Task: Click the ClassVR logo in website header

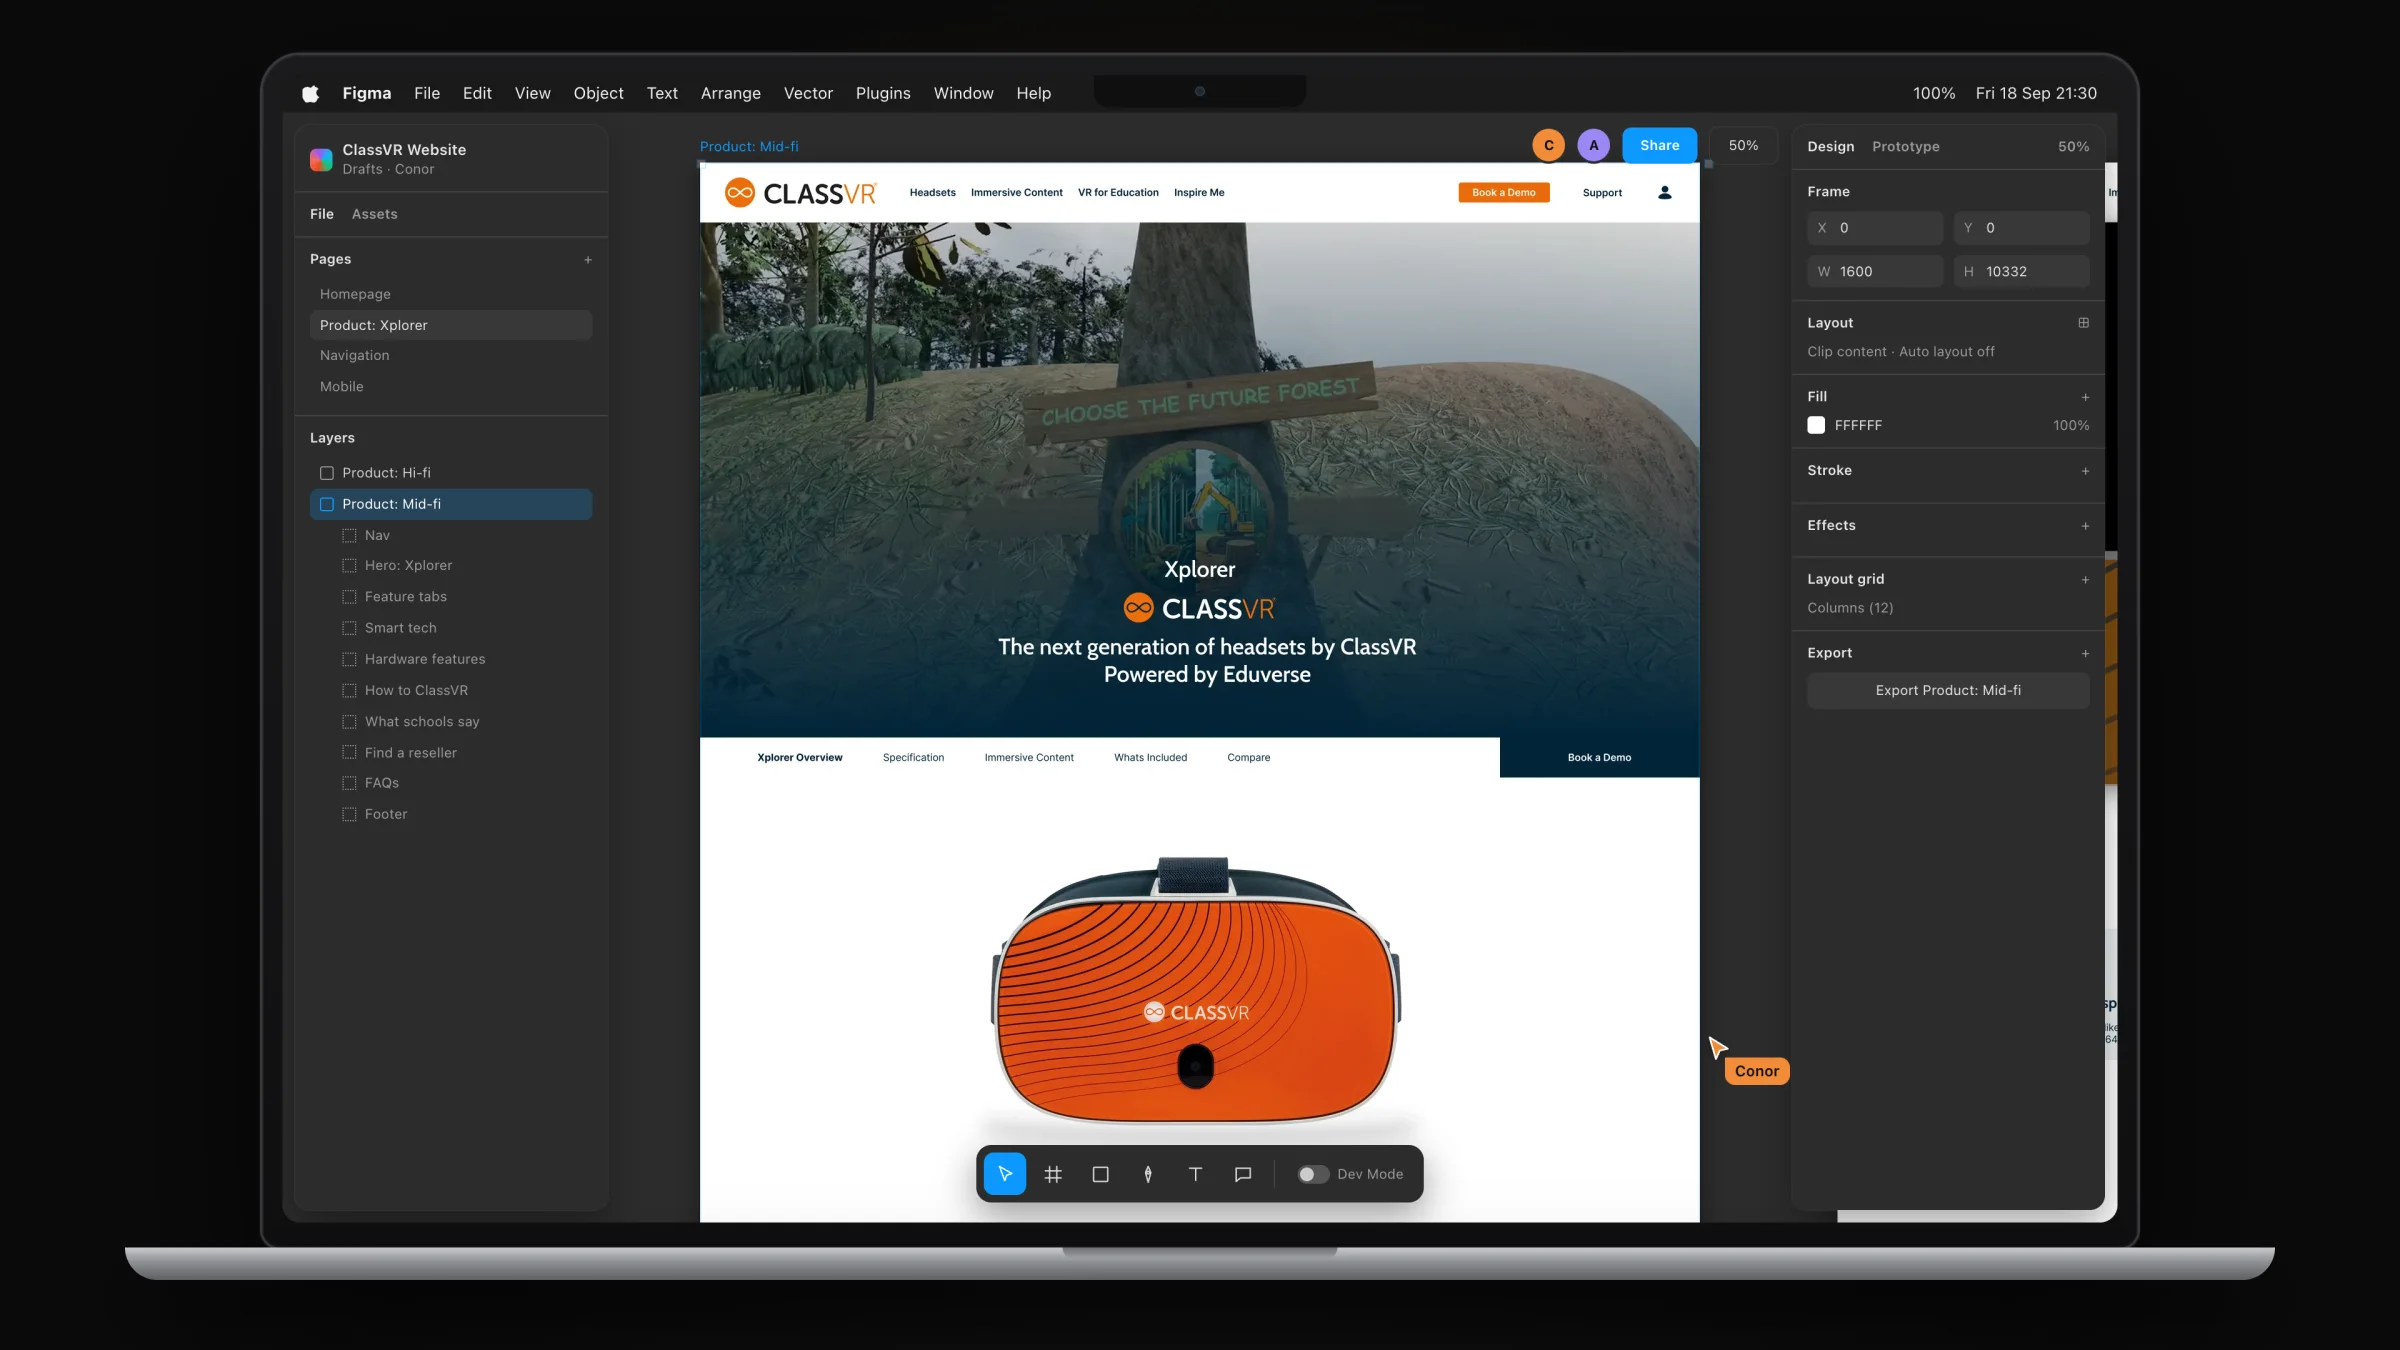Action: 800,193
